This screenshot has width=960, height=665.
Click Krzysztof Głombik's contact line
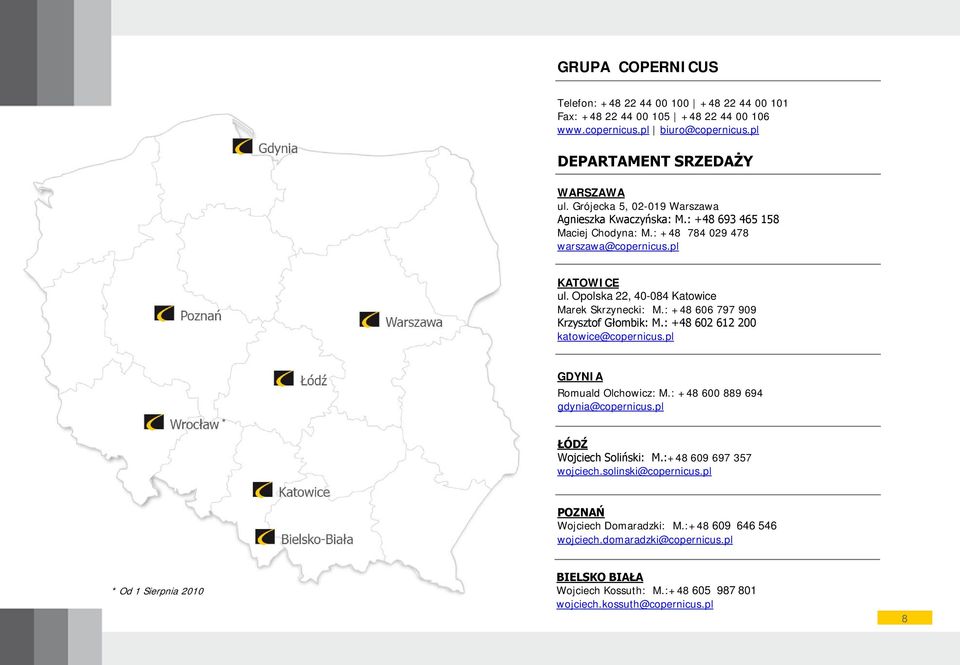[x=656, y=323]
